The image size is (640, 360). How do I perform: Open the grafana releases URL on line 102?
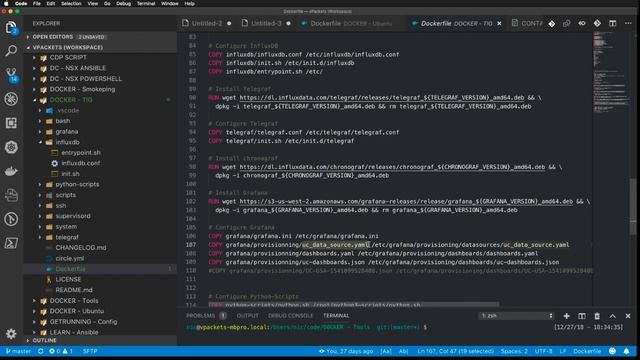click(406, 202)
